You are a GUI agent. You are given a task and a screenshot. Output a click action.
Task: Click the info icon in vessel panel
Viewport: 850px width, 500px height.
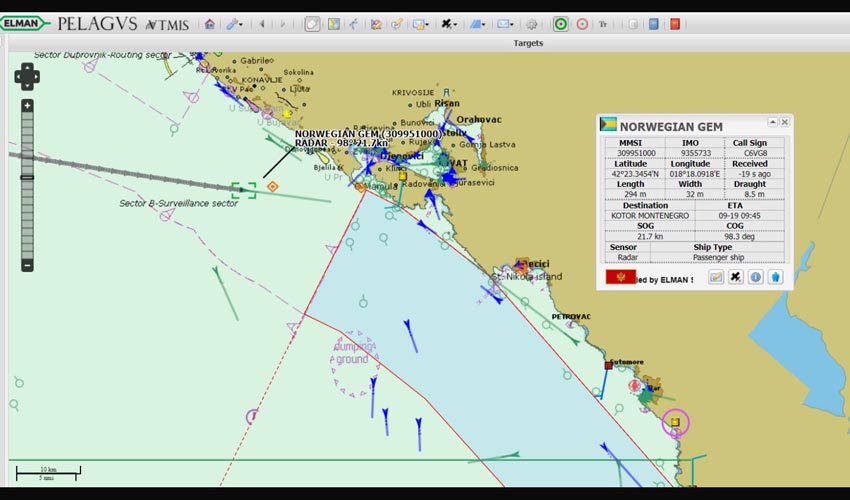(x=755, y=277)
